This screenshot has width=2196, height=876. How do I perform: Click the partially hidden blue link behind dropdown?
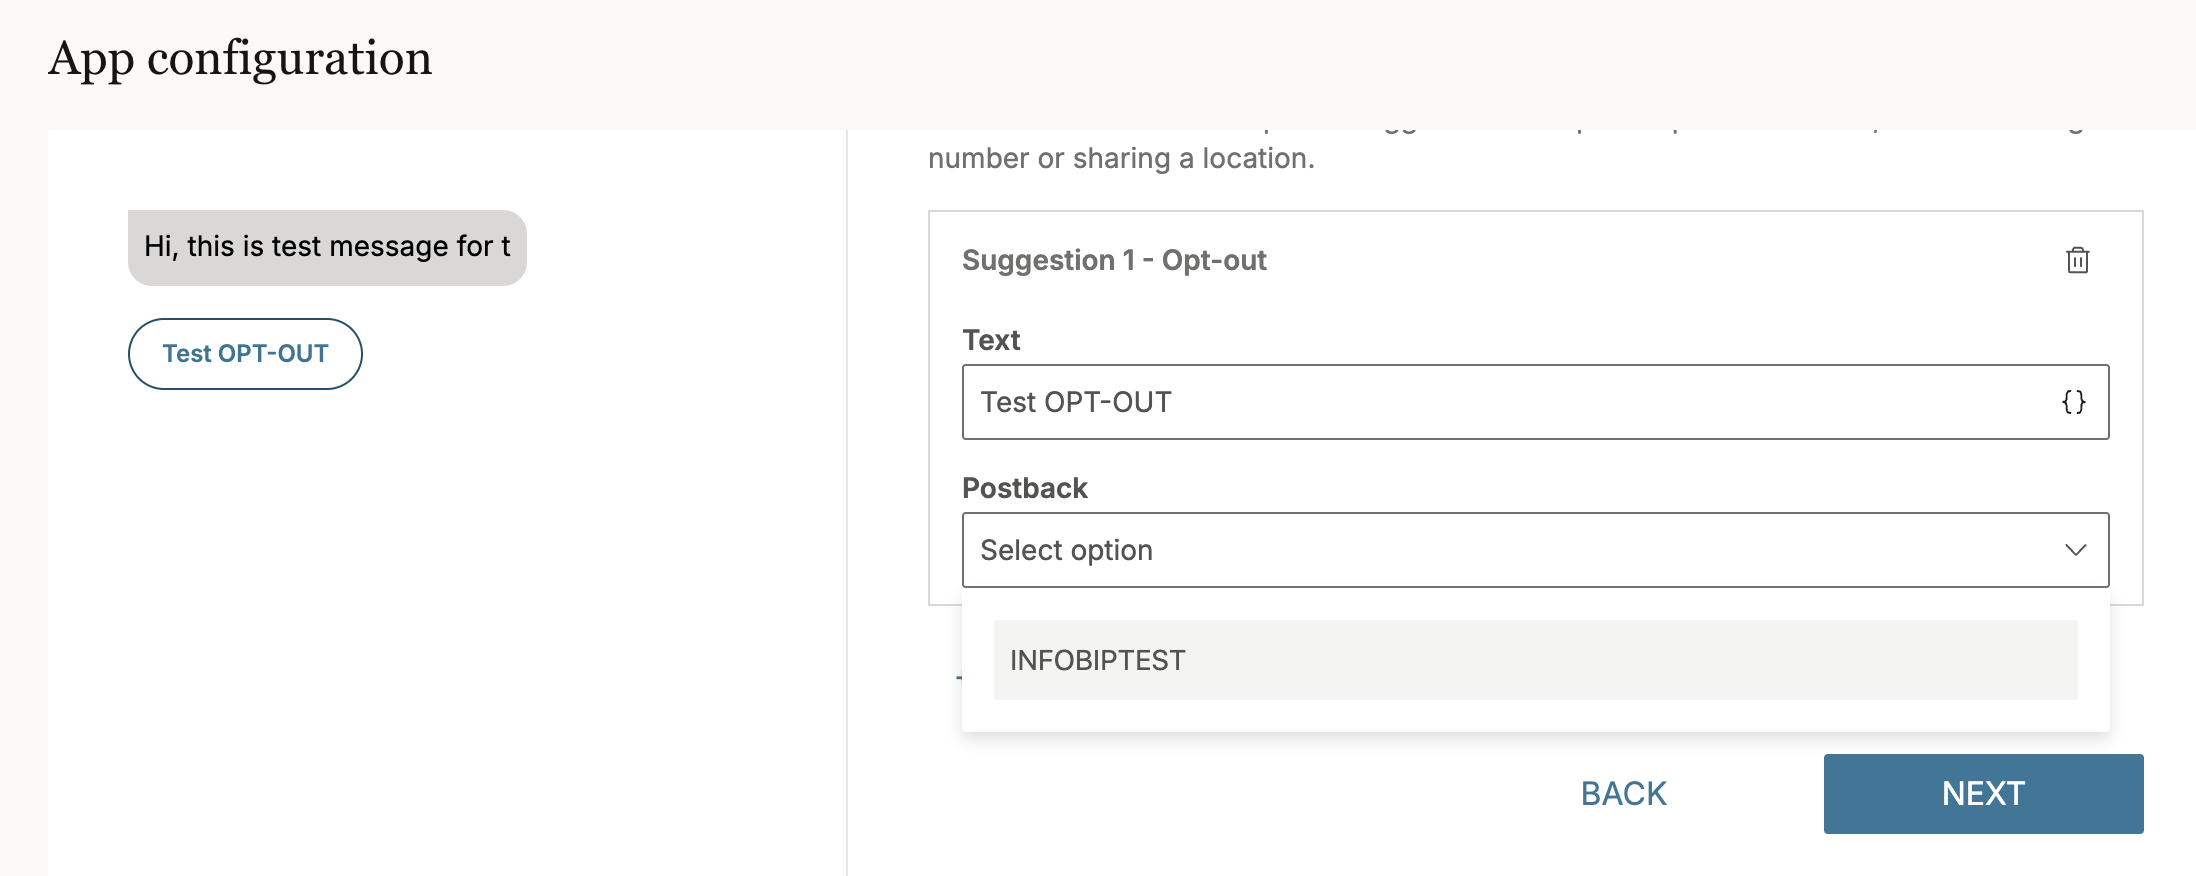coord(958,678)
